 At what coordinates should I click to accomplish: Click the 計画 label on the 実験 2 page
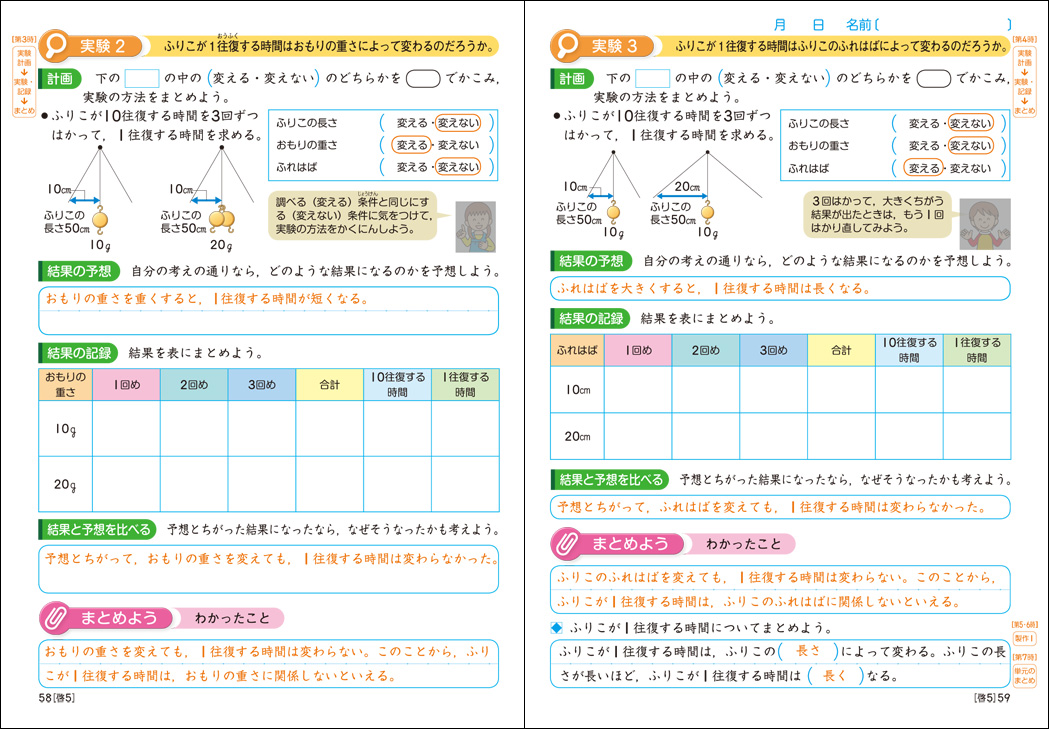click(x=60, y=79)
